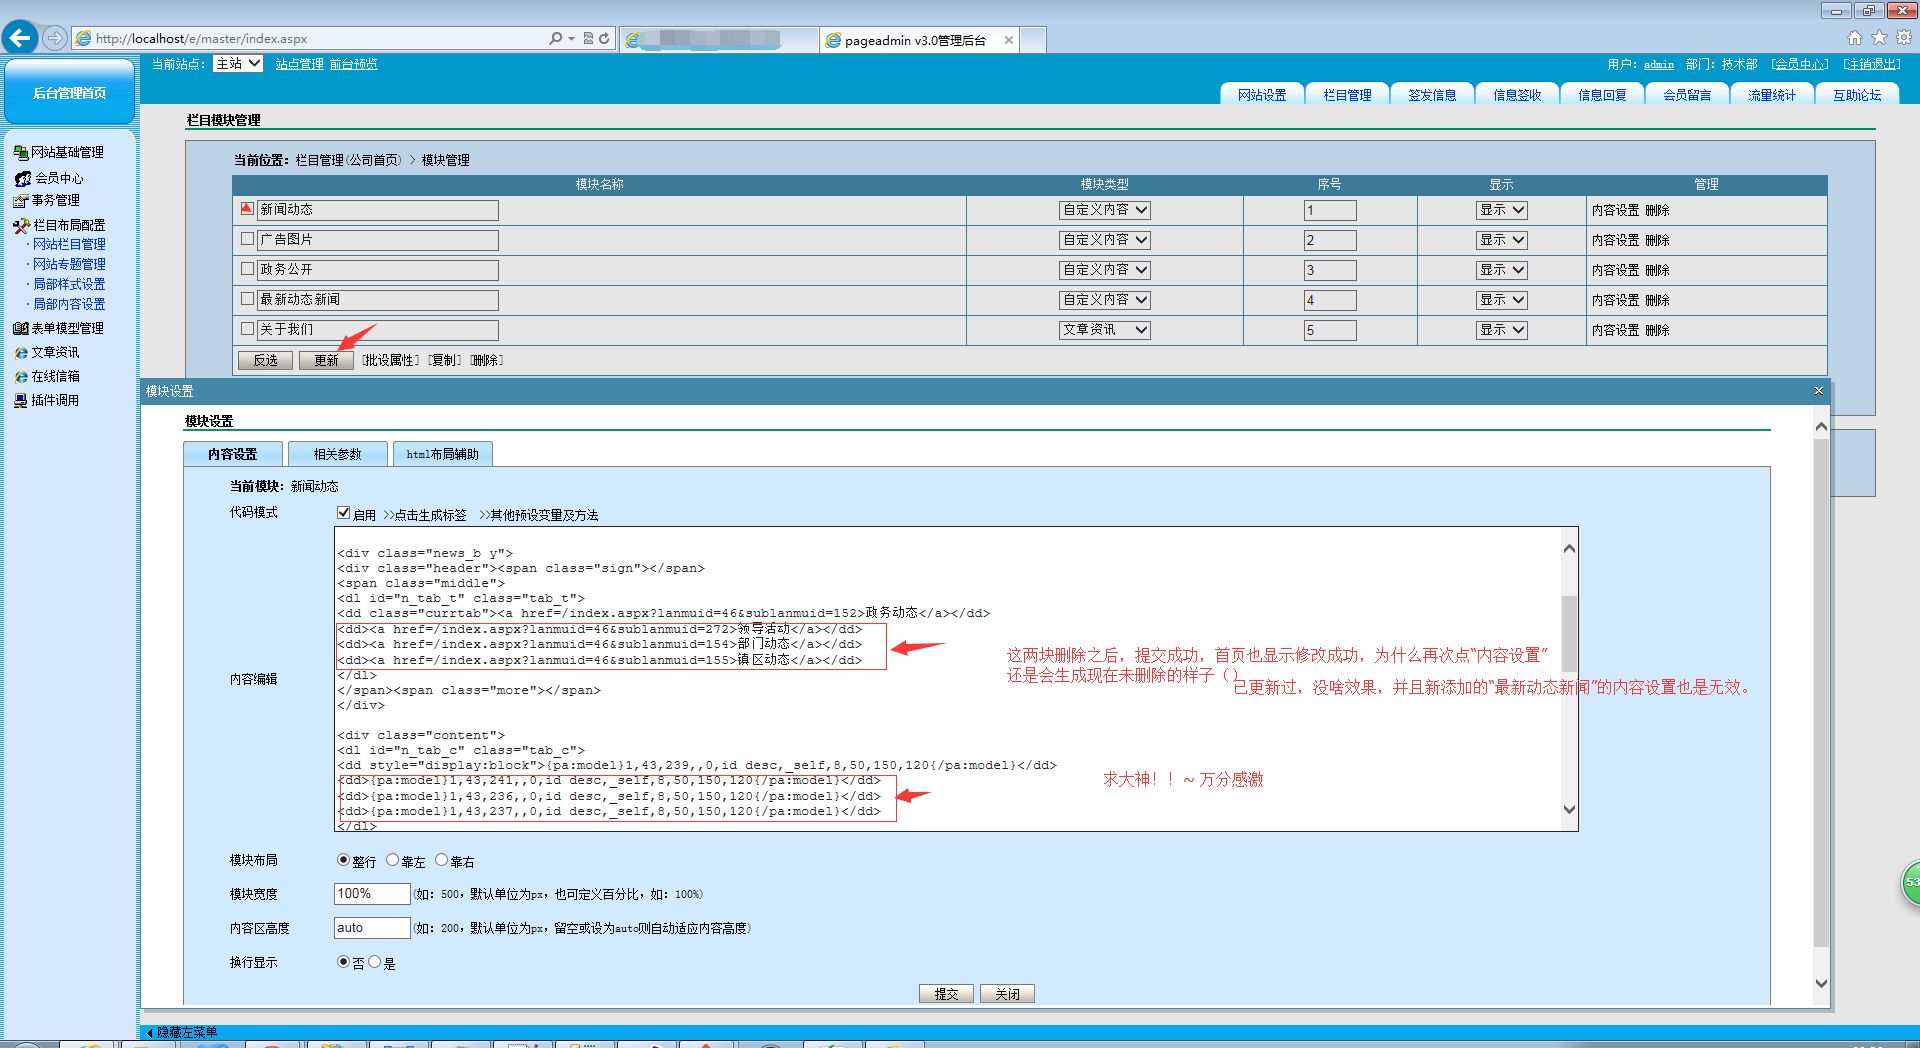
Task: Click the browser back arrow button
Action: coord(20,38)
